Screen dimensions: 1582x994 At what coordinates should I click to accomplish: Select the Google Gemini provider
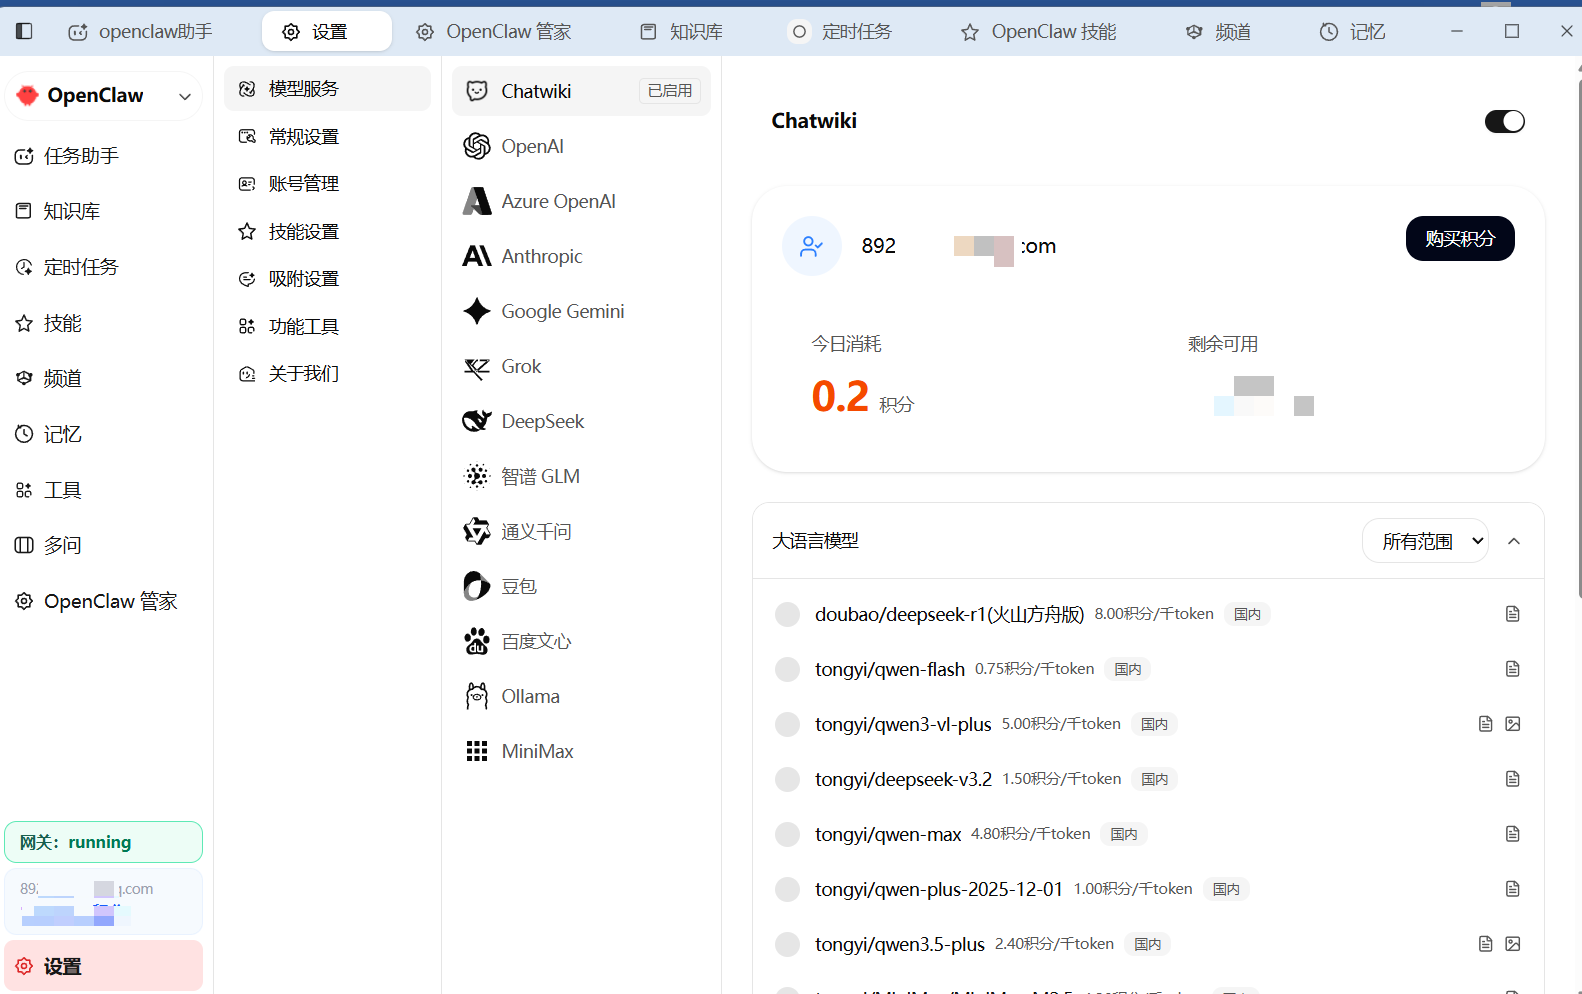pyautogui.click(x=581, y=311)
